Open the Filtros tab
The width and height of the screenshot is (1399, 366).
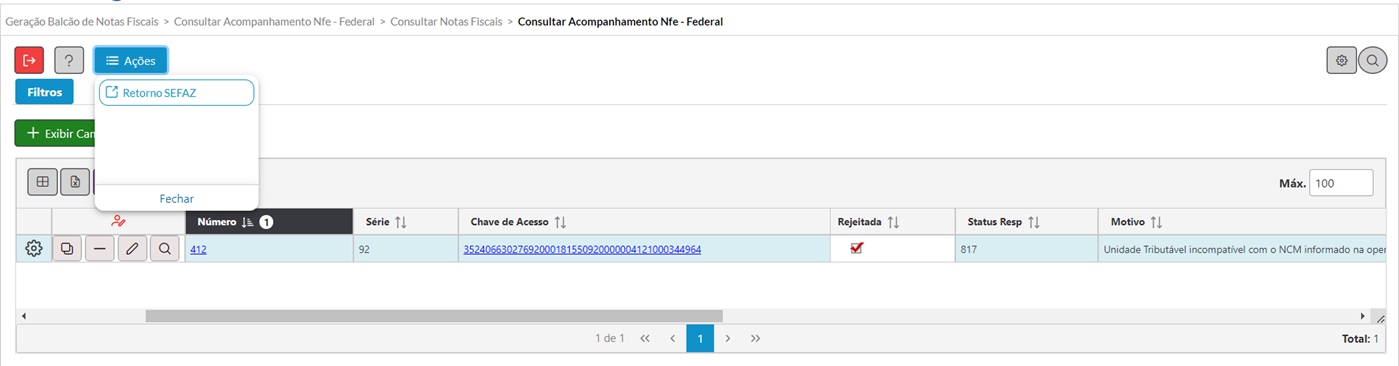point(45,92)
